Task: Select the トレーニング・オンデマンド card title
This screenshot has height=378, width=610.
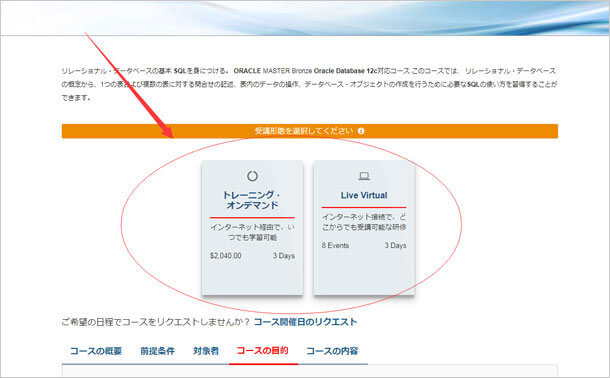Action: click(252, 200)
